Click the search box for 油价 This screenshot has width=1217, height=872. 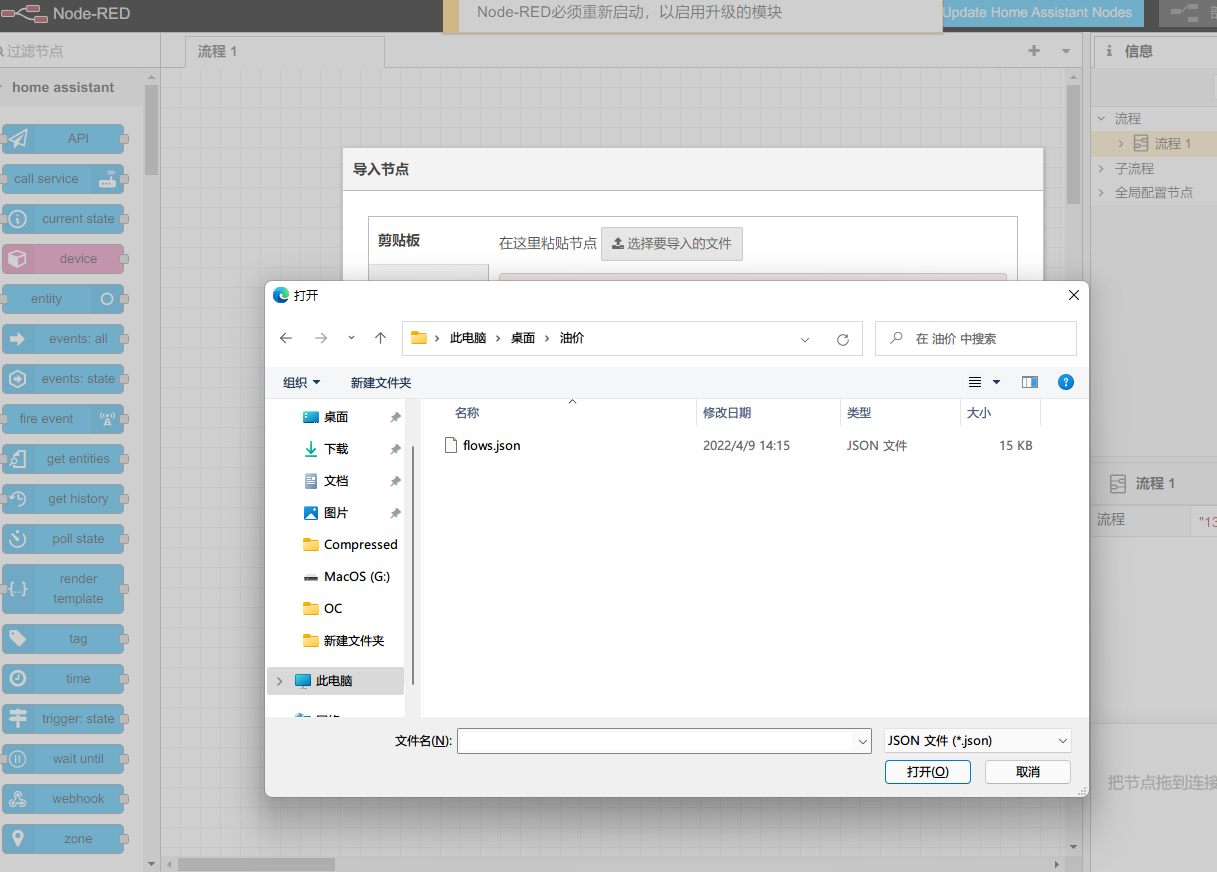(985, 339)
